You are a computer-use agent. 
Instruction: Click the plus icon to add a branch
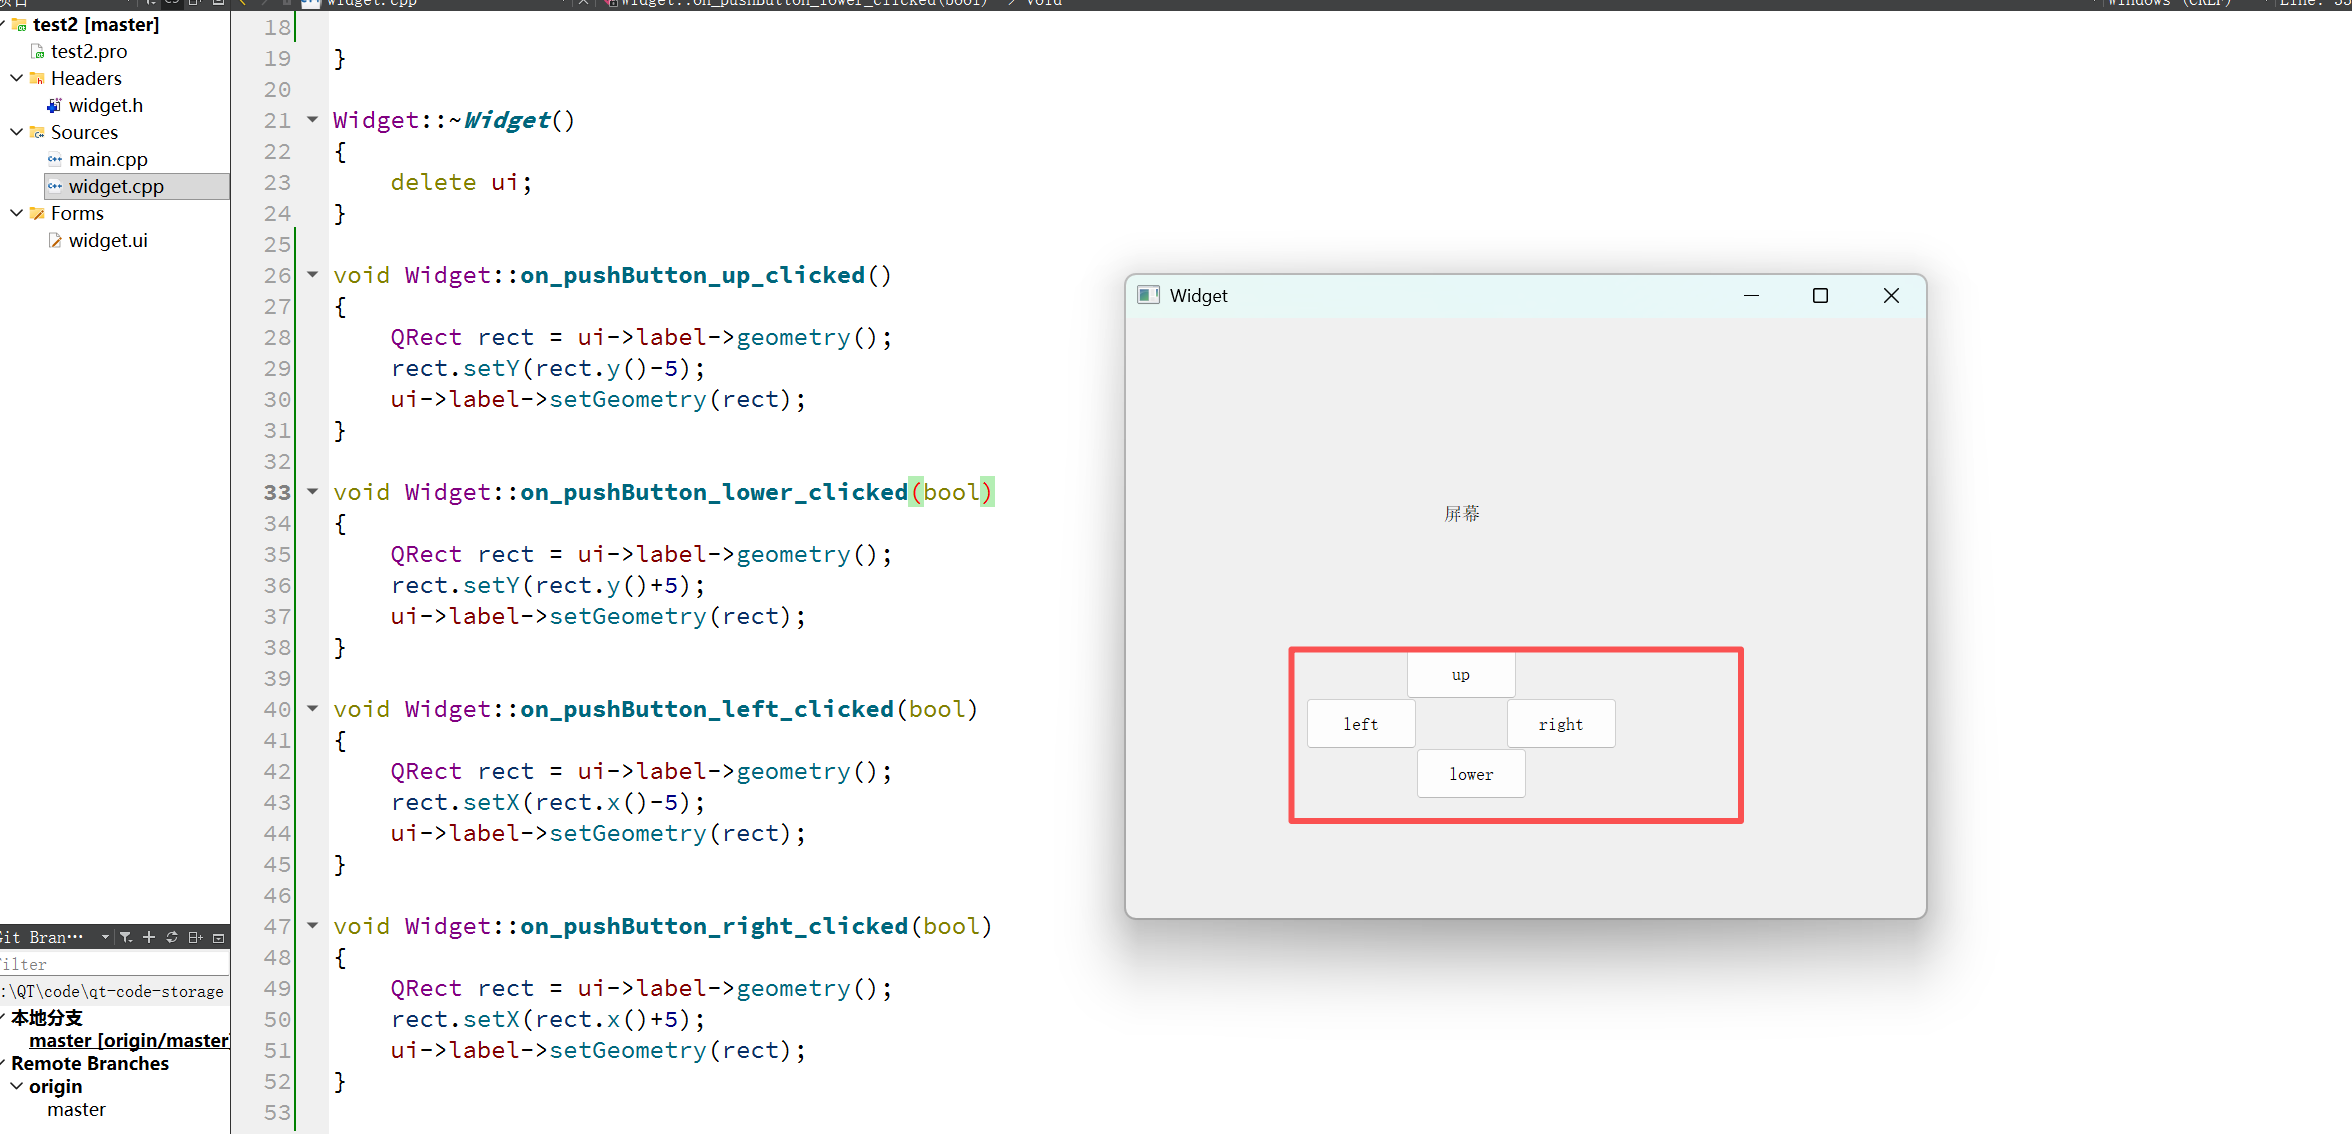149,937
